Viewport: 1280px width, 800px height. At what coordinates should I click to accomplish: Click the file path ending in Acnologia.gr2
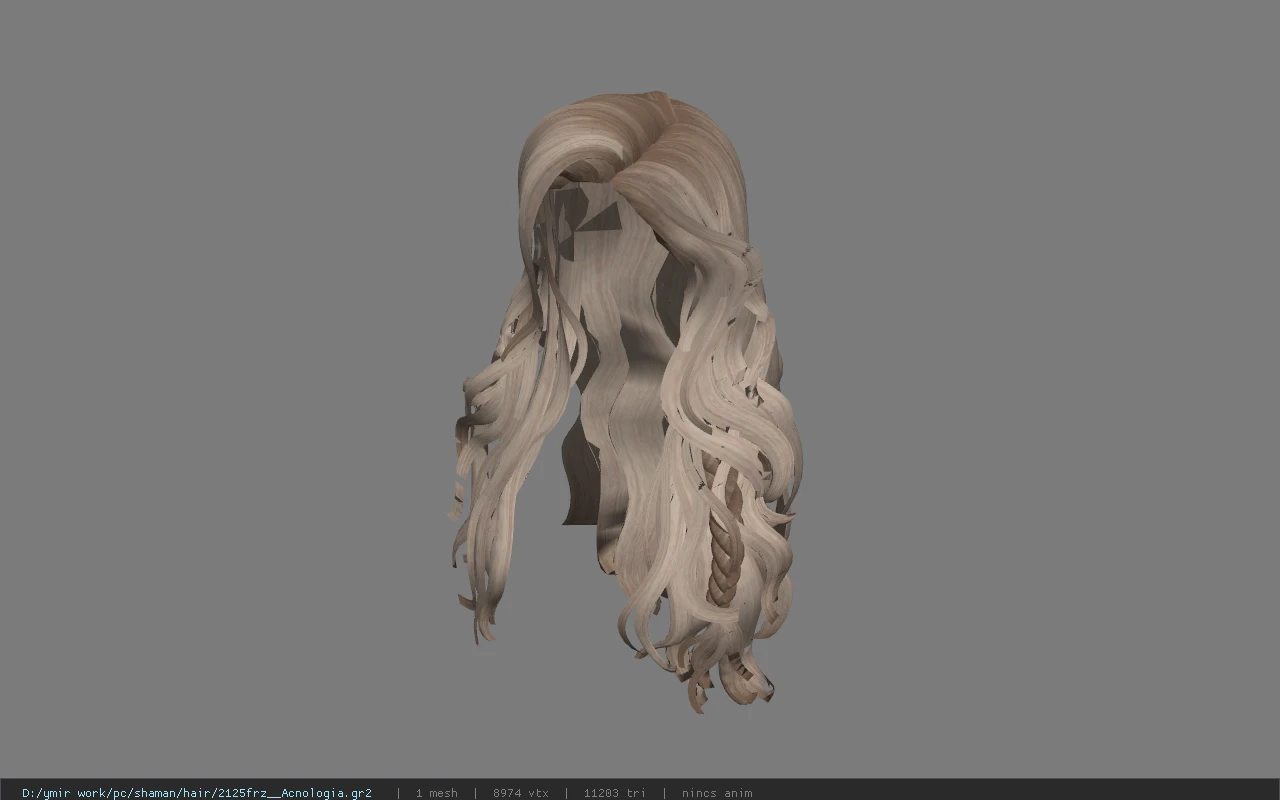(x=197, y=793)
